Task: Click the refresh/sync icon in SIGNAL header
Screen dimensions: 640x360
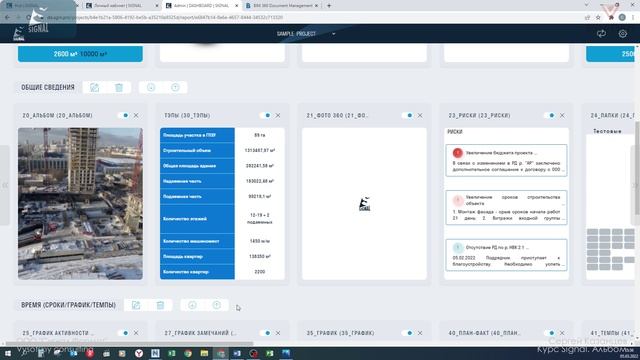Action: (601, 34)
